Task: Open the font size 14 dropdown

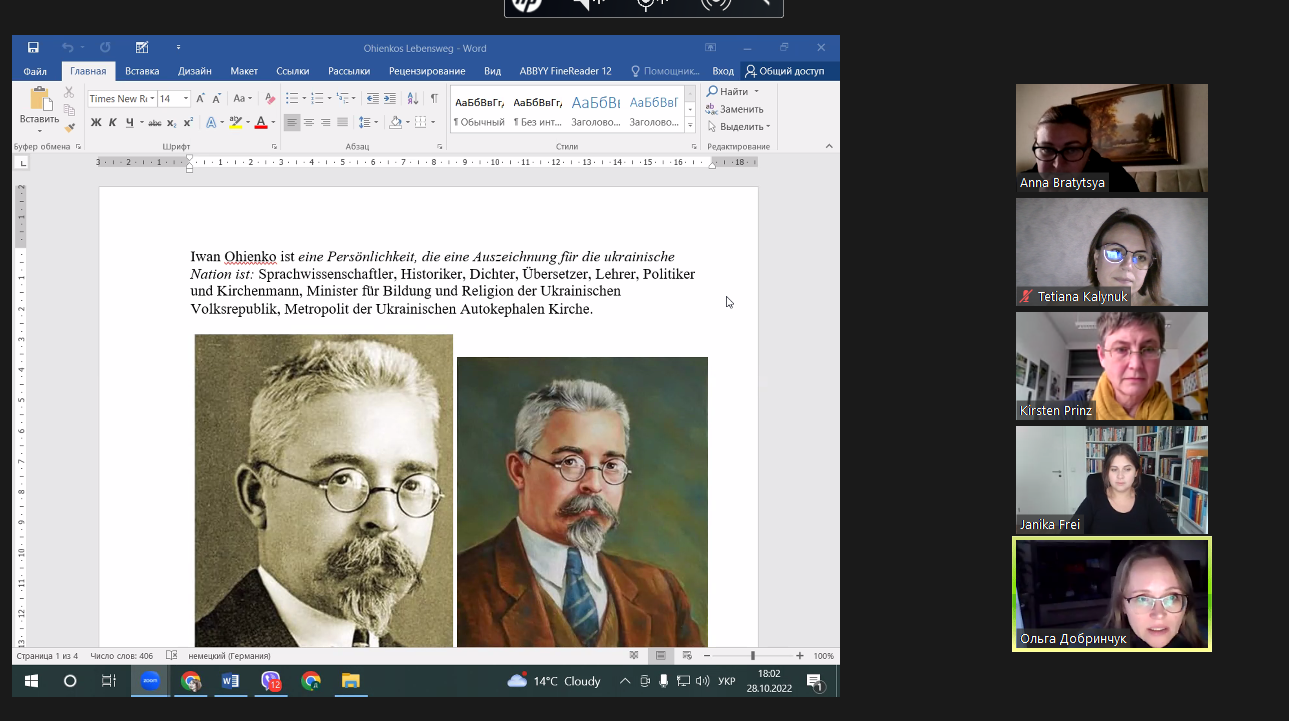Action: pyautogui.click(x=186, y=99)
